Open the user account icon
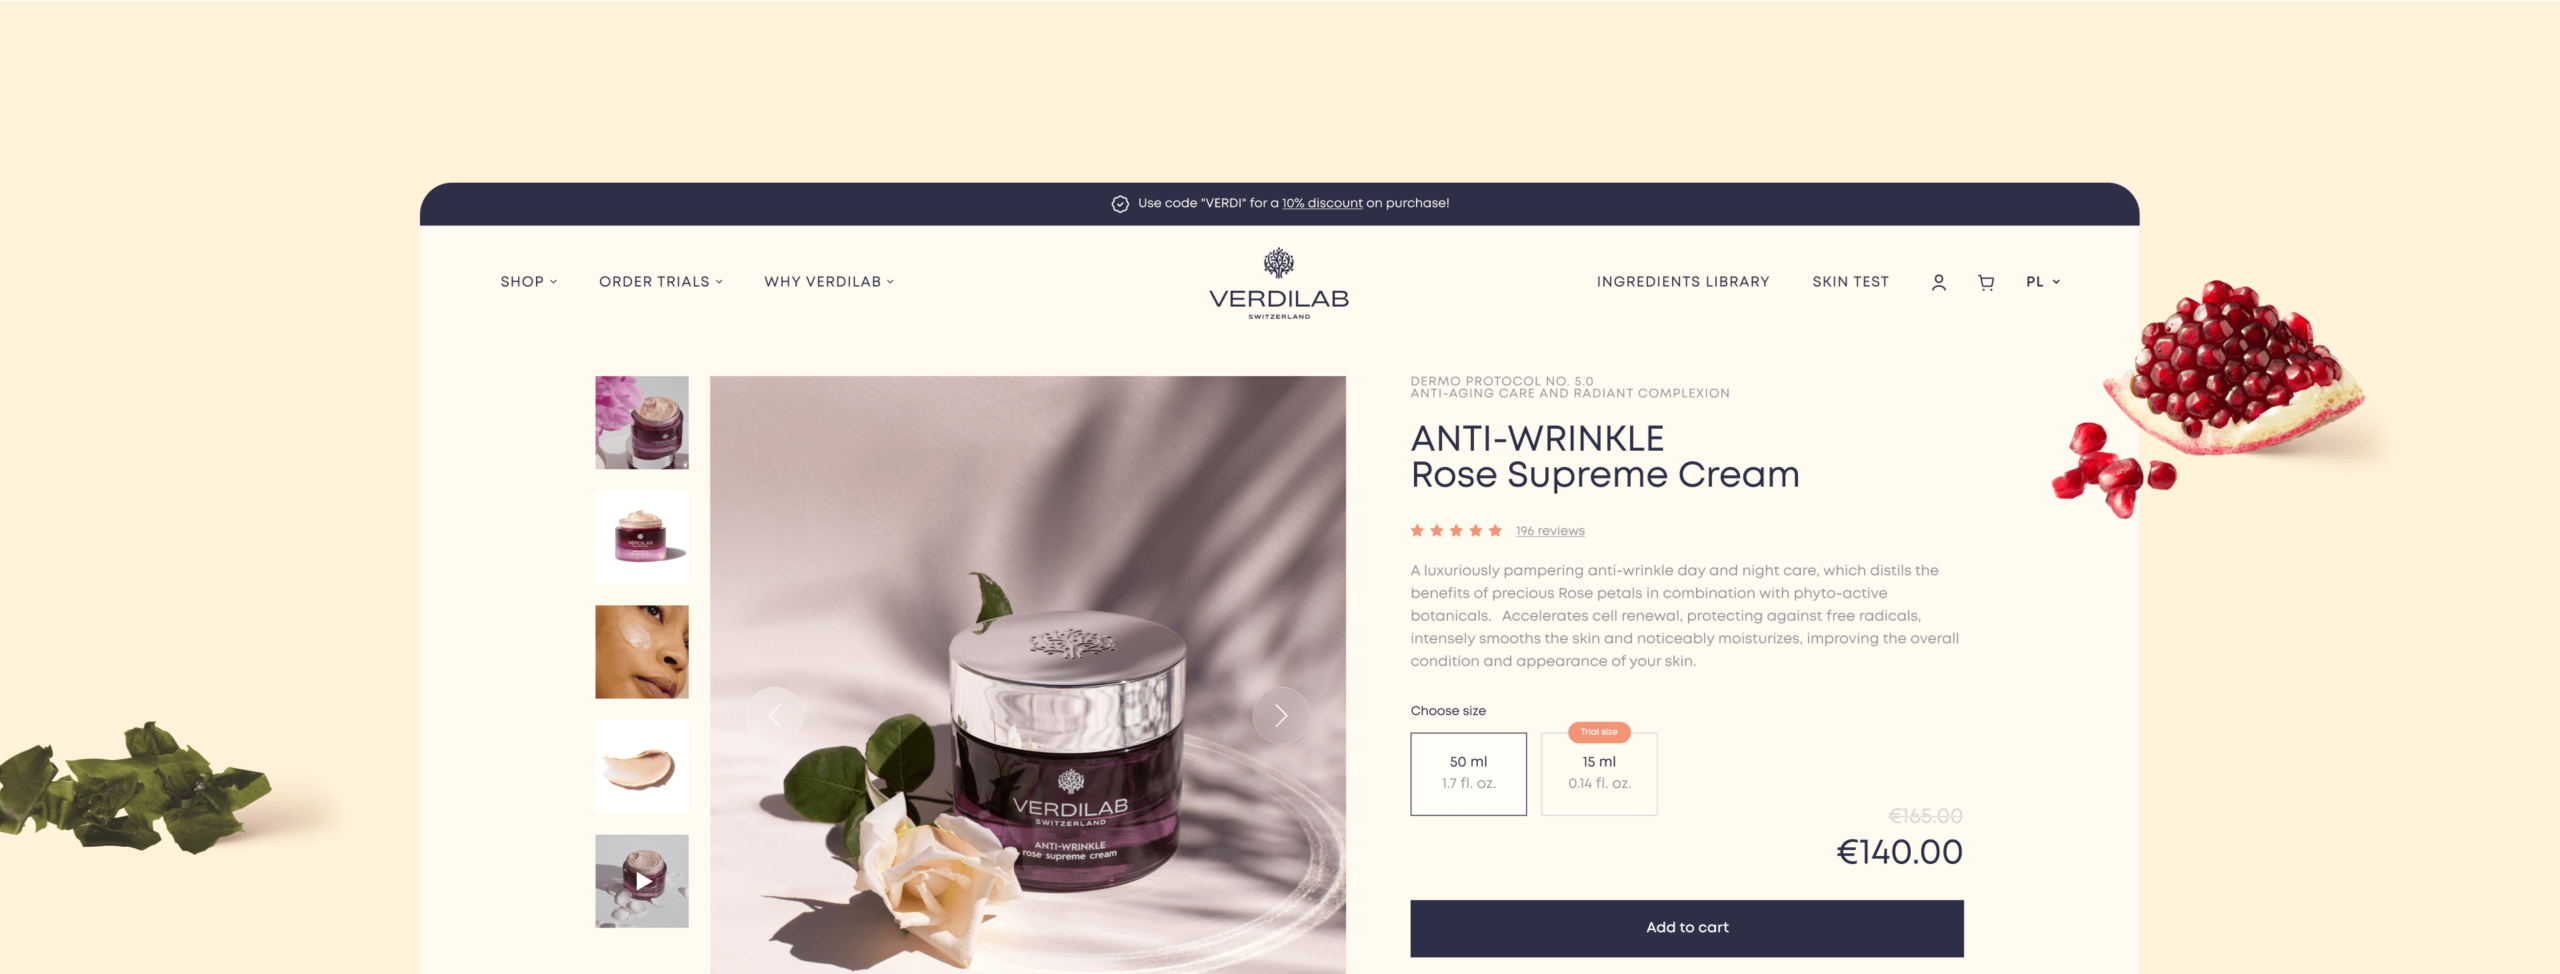The height and width of the screenshot is (974, 2560). [1938, 283]
